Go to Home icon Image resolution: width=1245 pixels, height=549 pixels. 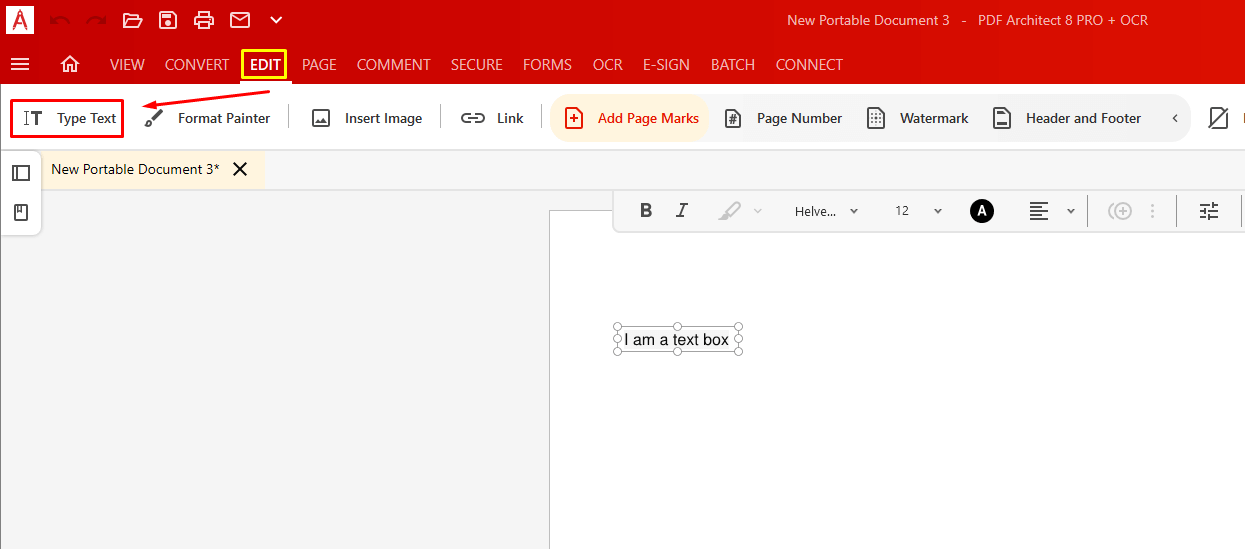70,64
